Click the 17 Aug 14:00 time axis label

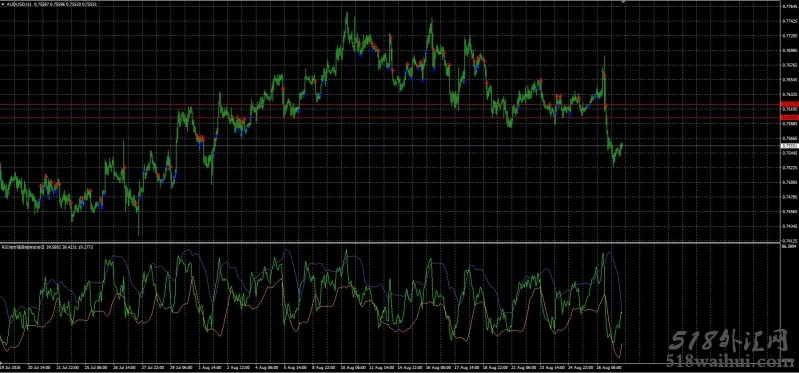click(x=467, y=367)
